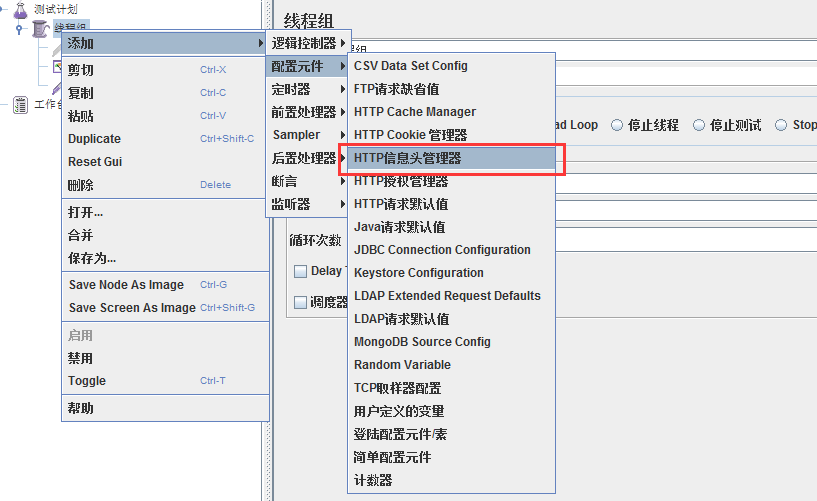The height and width of the screenshot is (501, 817).
Task: Choose 粘贴 from the context menu
Action: (165, 116)
